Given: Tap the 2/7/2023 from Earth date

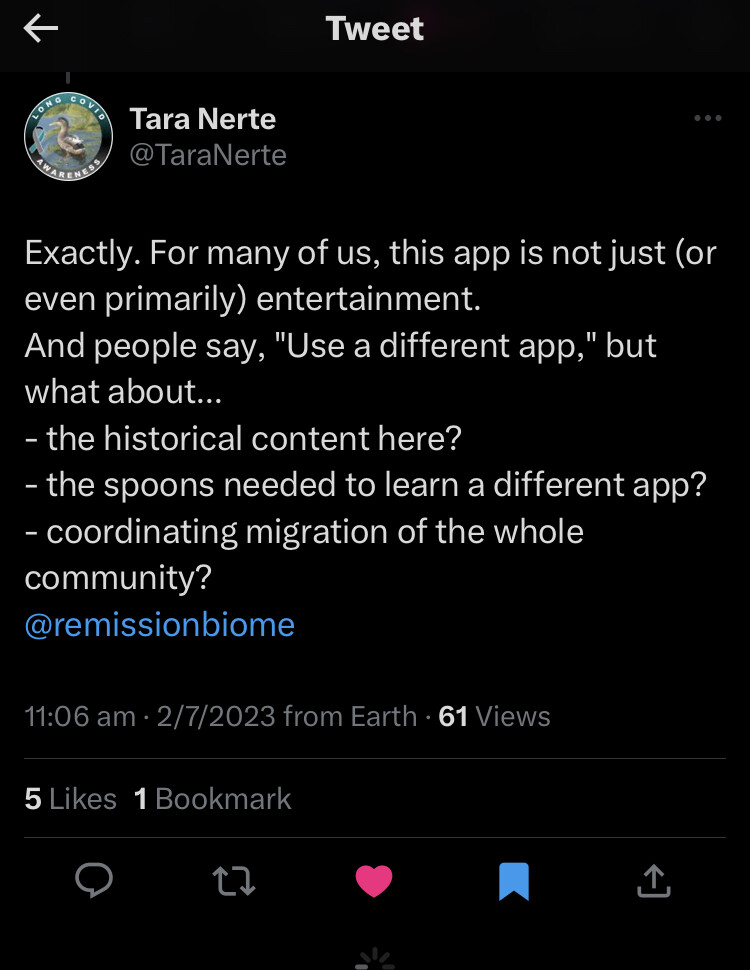Looking at the screenshot, I should tap(287, 717).
